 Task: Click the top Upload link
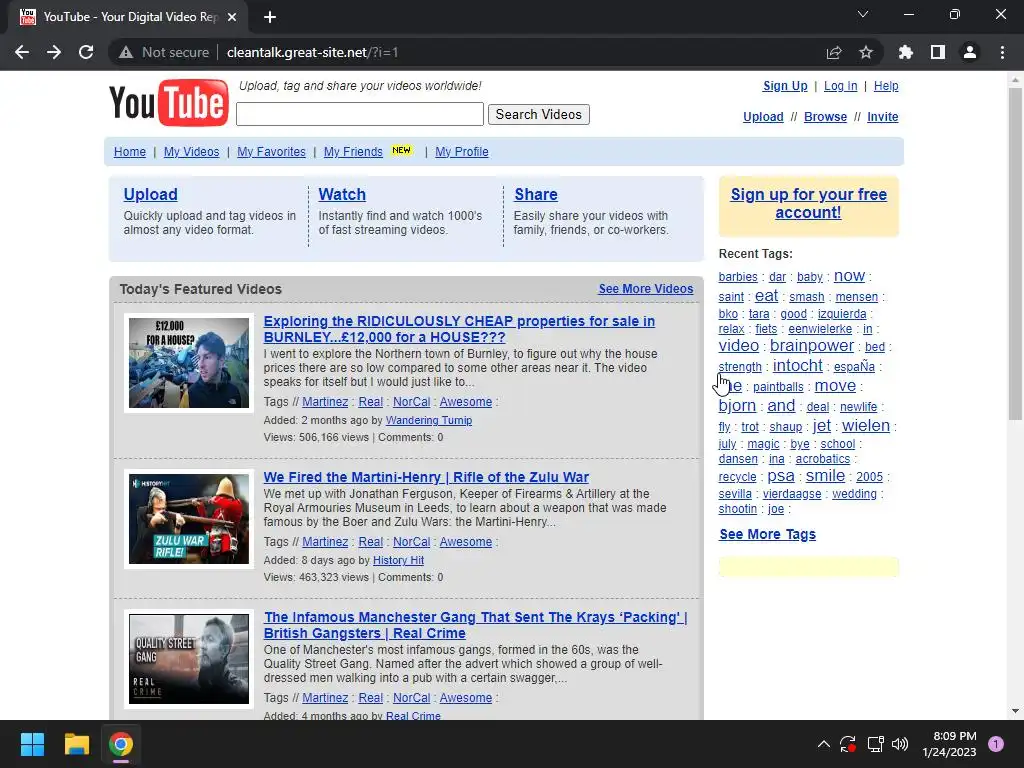(763, 117)
